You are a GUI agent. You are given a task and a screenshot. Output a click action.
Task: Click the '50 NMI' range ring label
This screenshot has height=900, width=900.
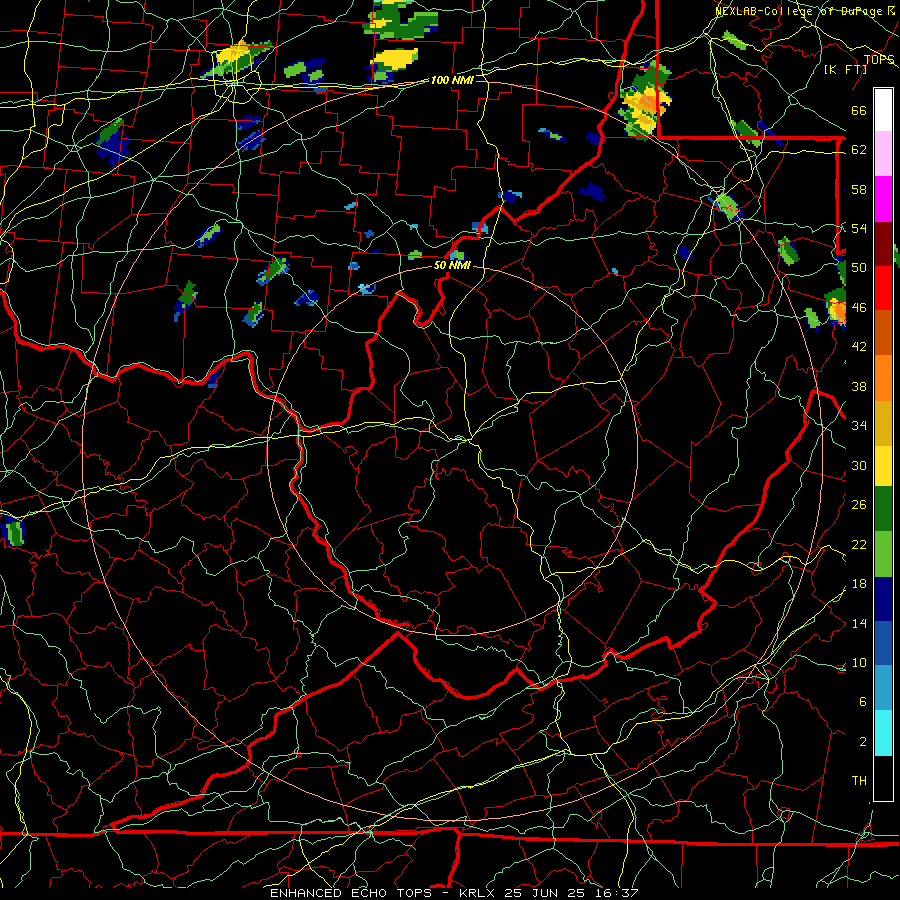tap(452, 265)
